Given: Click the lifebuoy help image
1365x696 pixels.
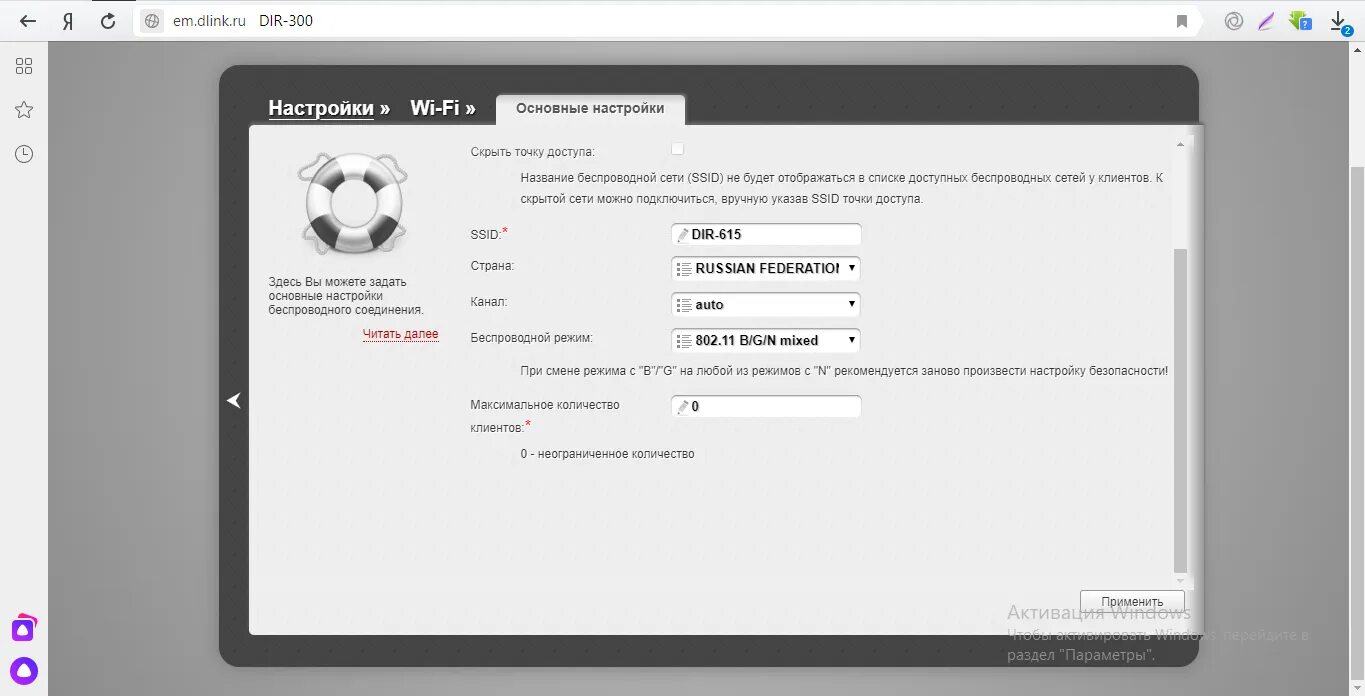Looking at the screenshot, I should (x=352, y=203).
